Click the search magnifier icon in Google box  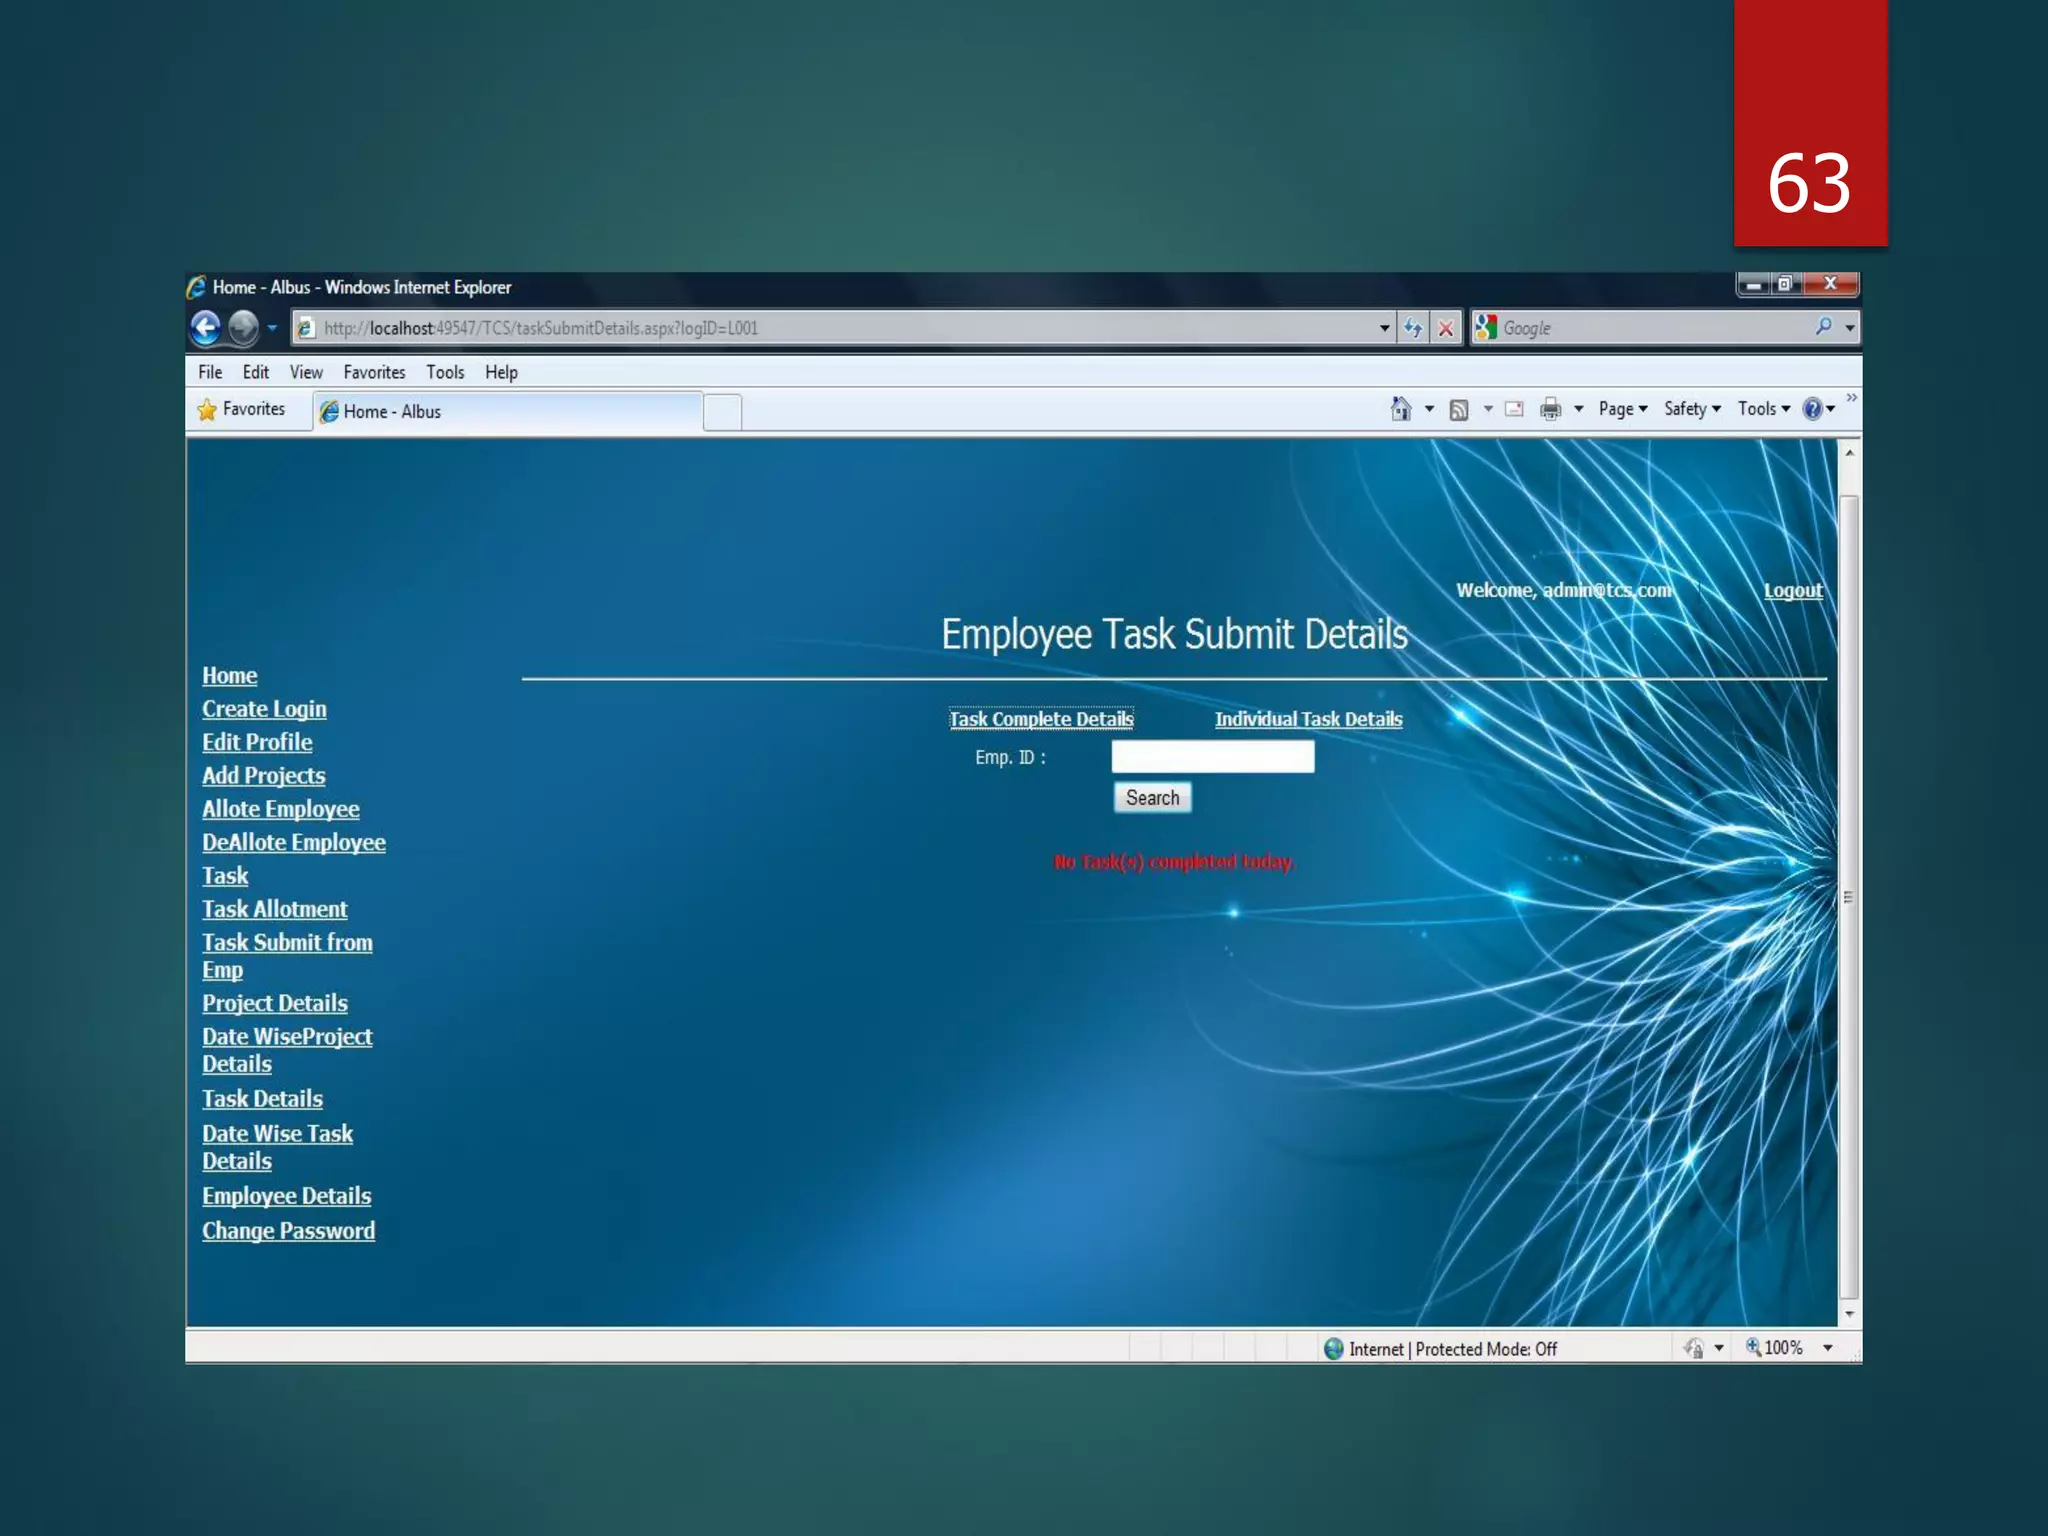tap(1823, 327)
